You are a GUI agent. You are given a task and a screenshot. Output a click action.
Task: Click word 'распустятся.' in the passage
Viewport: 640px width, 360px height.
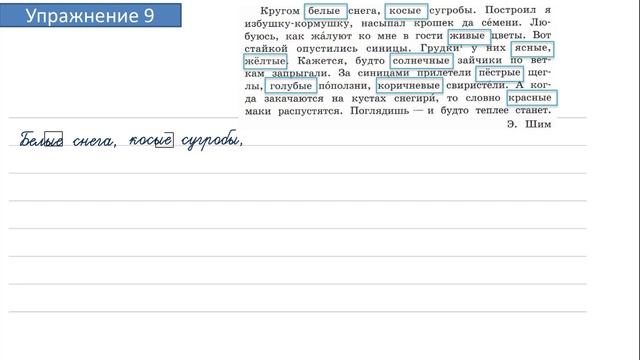tap(310, 111)
